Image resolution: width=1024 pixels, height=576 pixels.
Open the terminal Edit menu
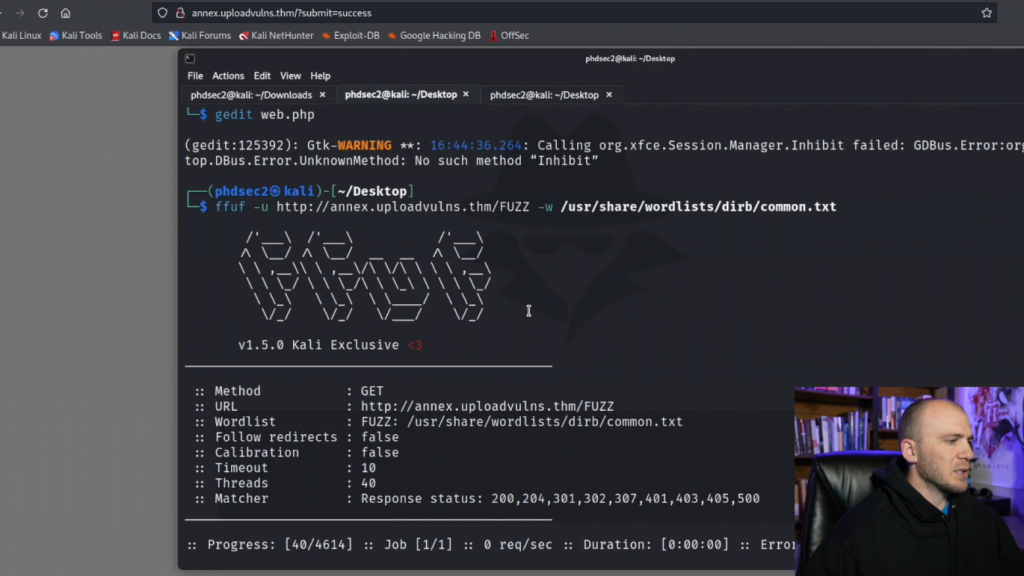262,76
